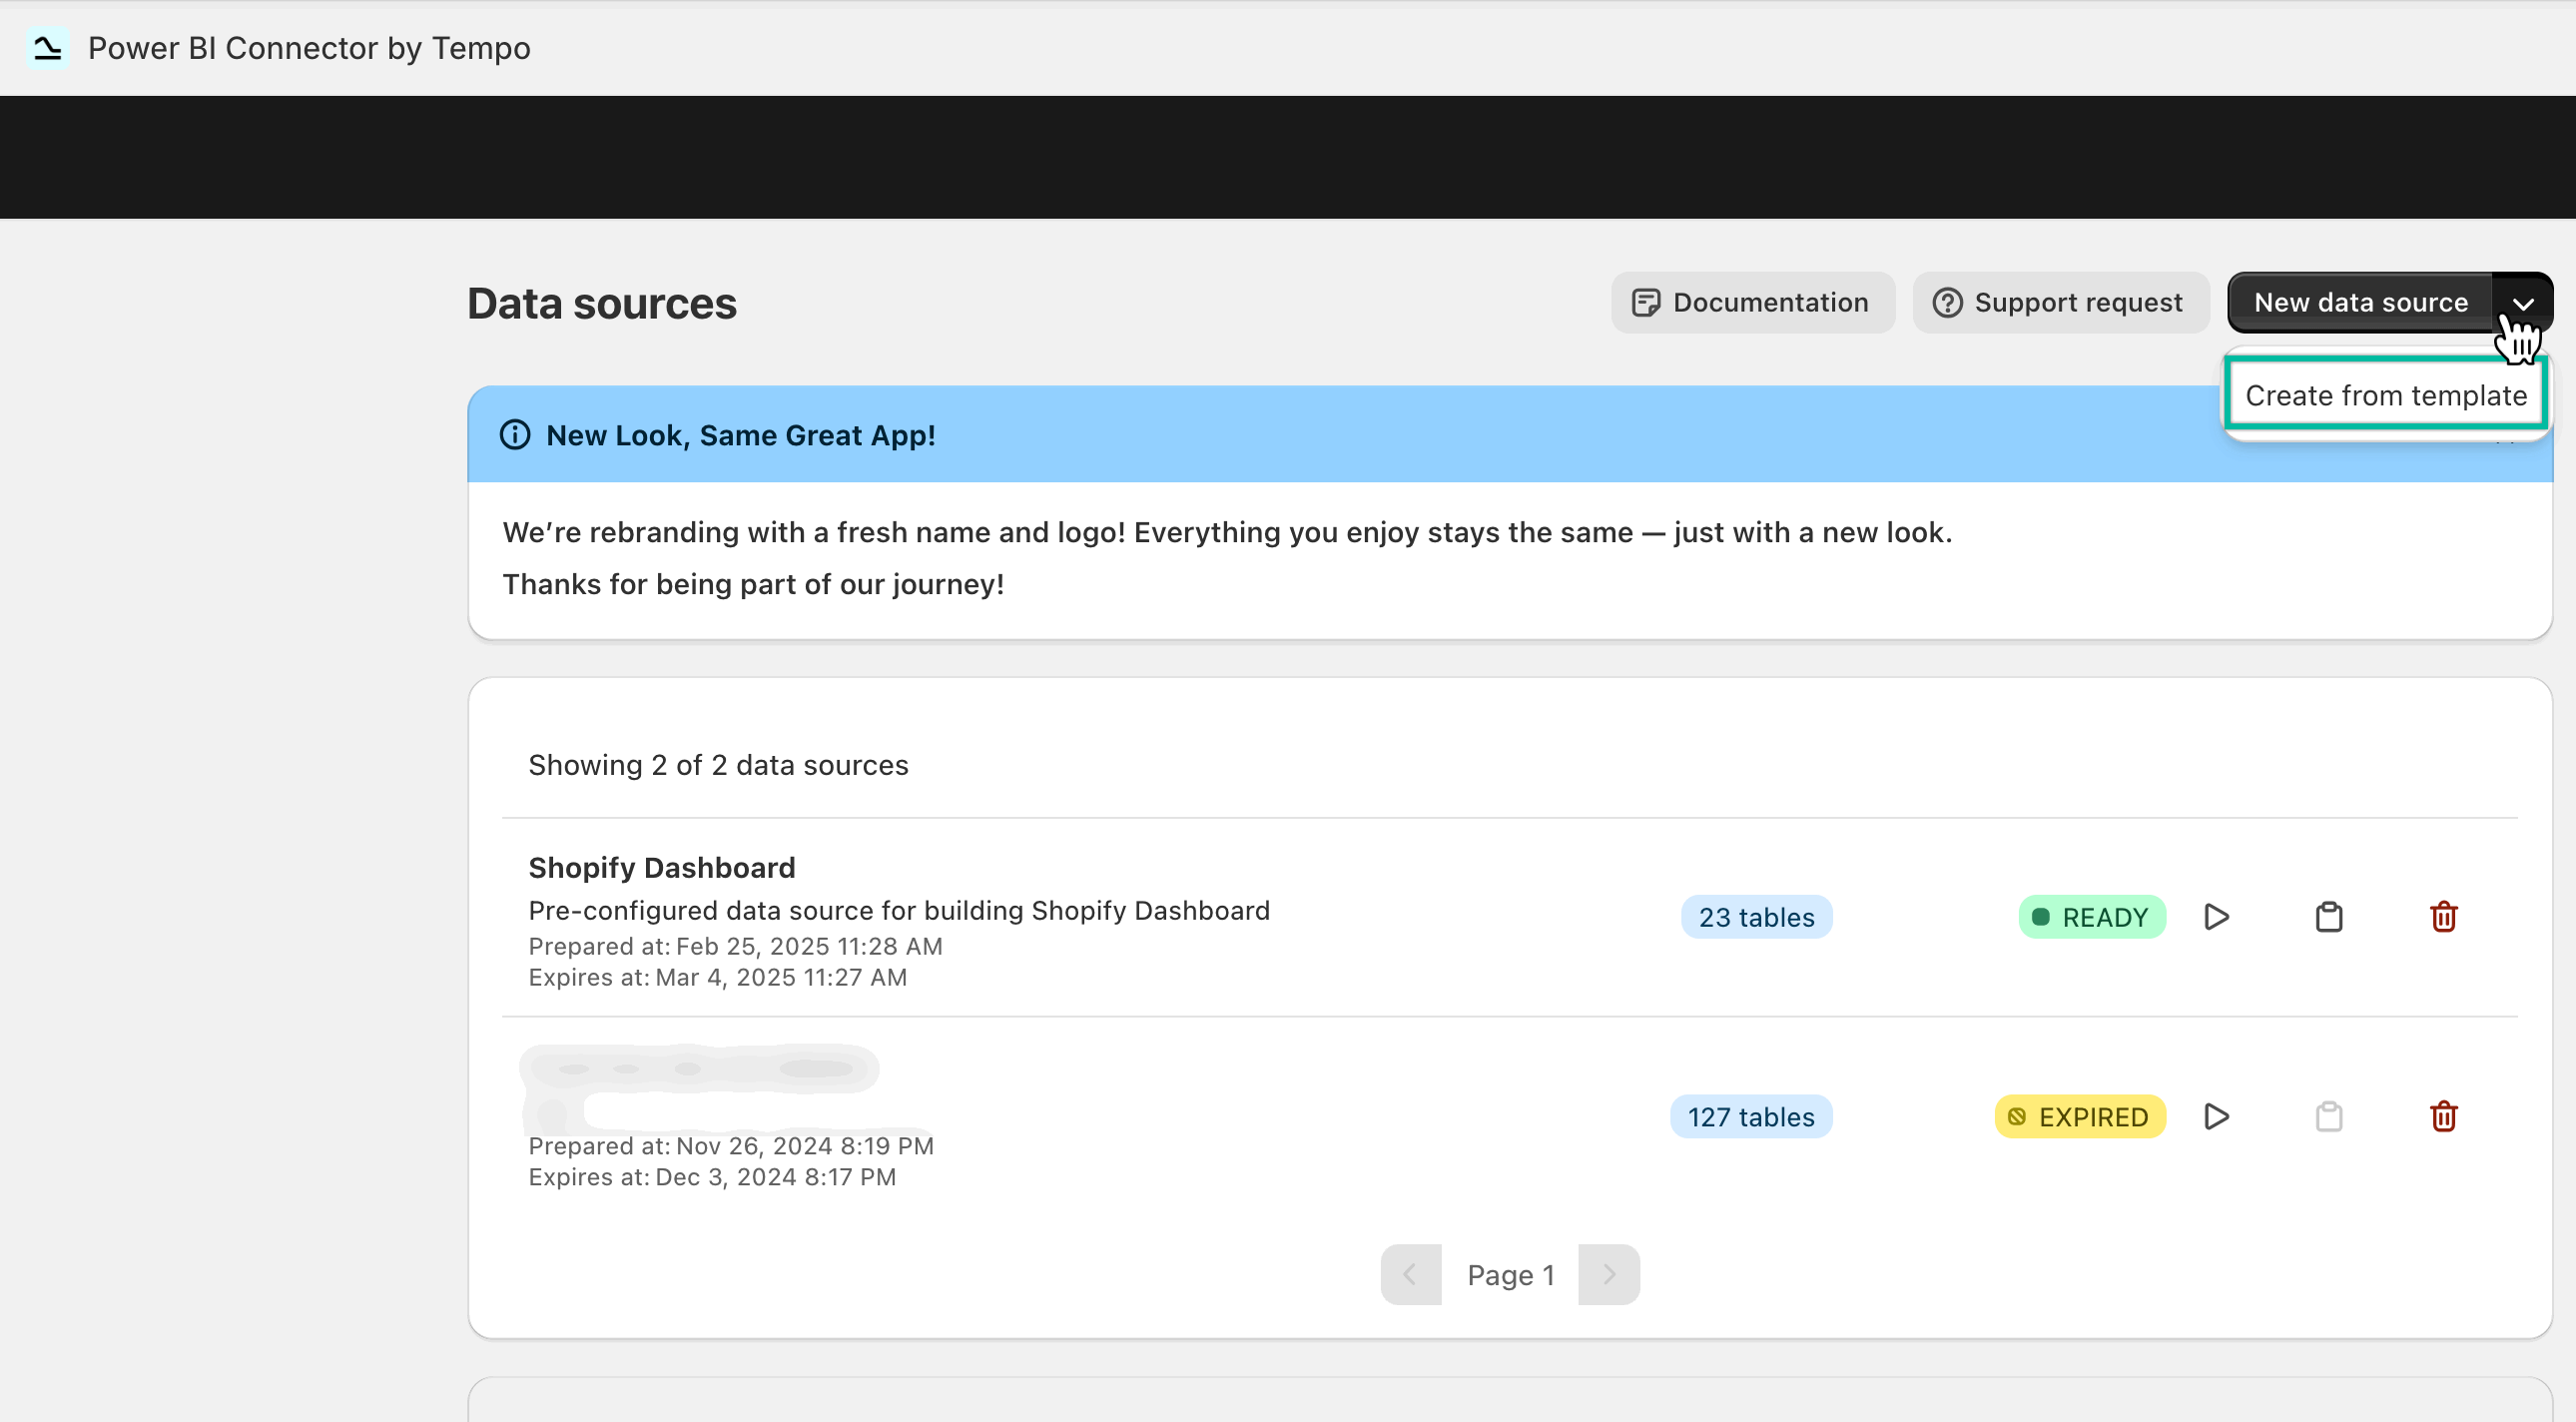Open the Shopify Dashboard title
The image size is (2576, 1422).
coord(661,867)
